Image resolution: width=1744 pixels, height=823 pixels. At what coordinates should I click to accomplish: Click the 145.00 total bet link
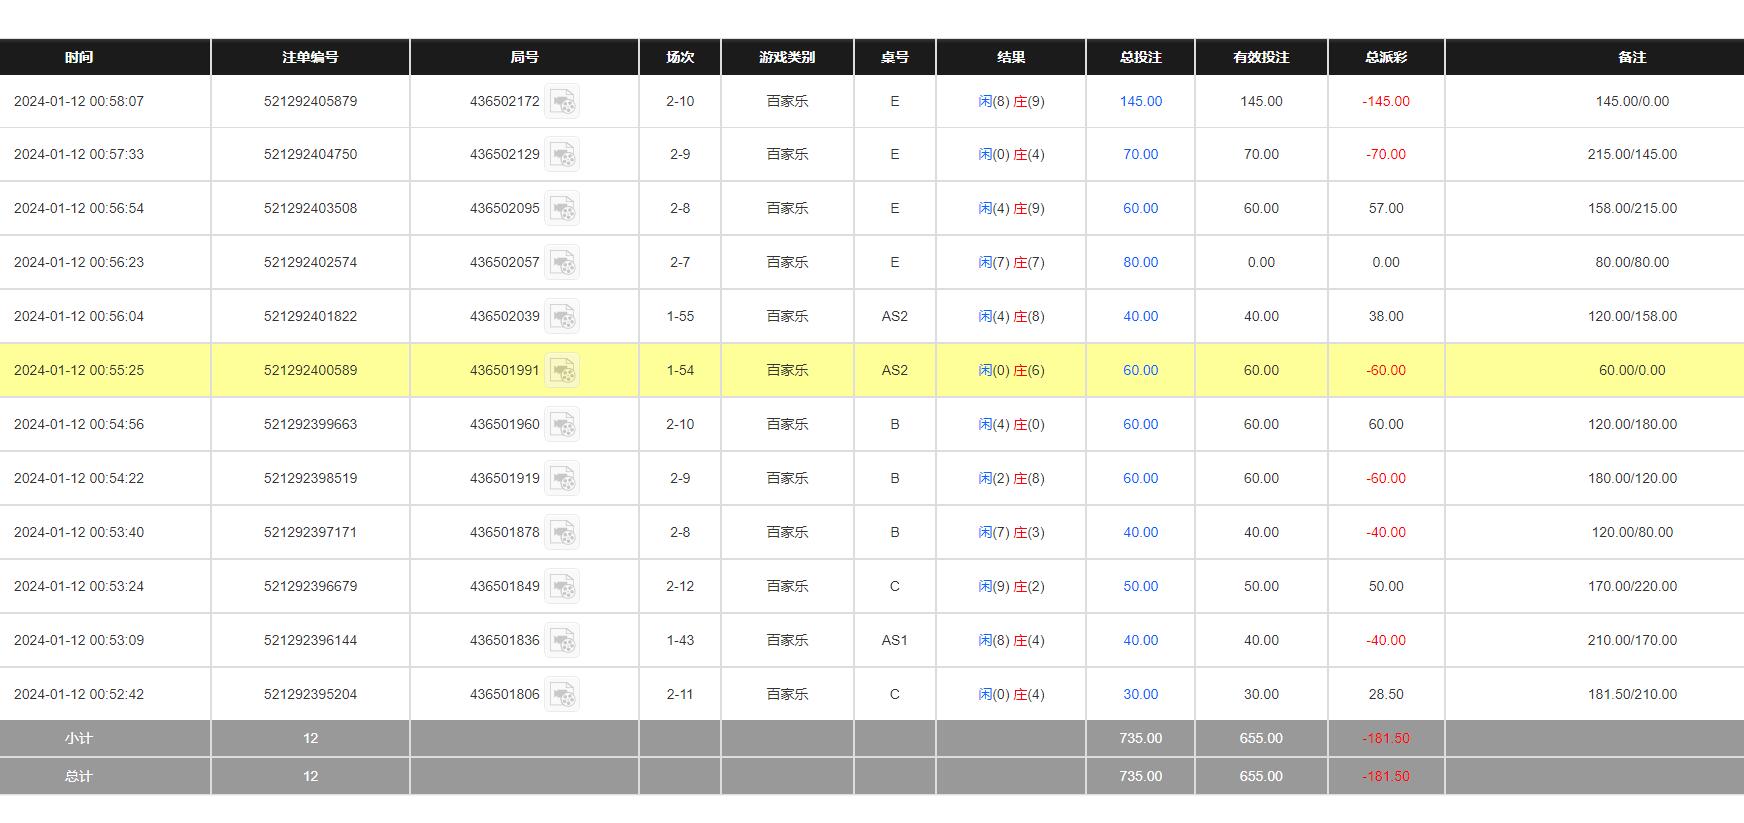tap(1140, 101)
